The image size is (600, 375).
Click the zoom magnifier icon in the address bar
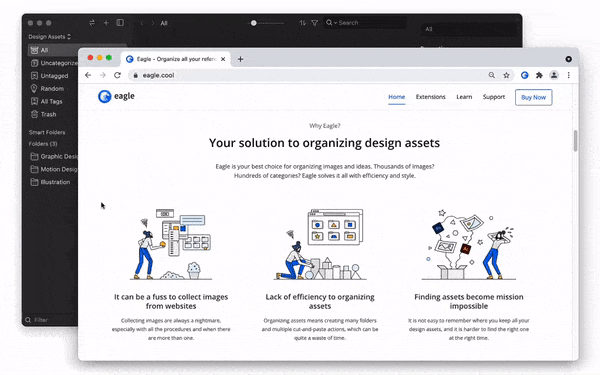point(492,75)
